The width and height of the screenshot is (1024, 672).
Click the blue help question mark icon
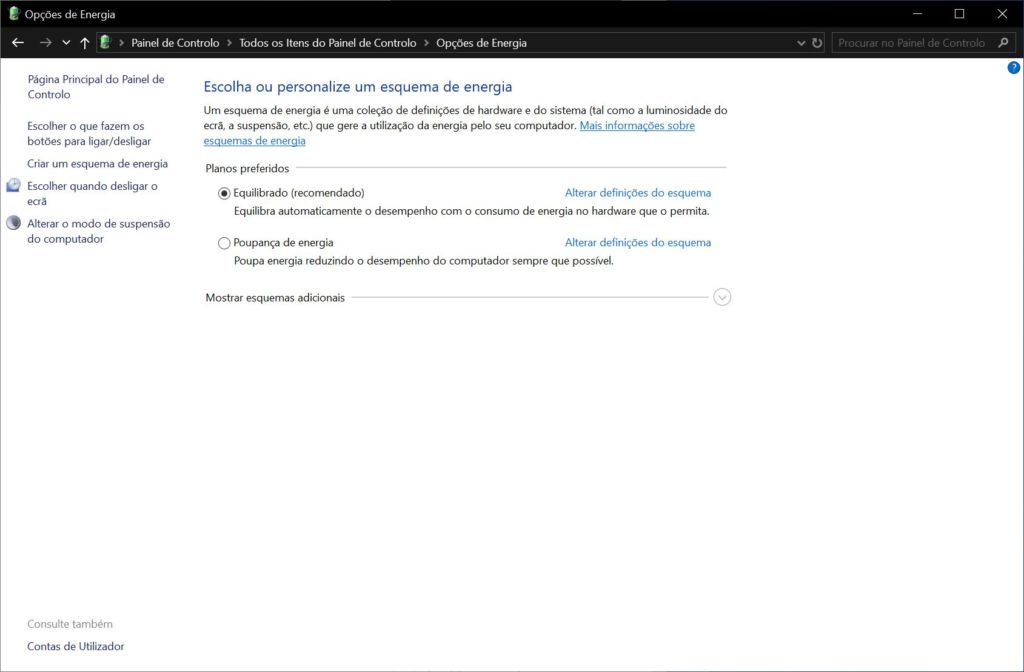(x=1013, y=67)
